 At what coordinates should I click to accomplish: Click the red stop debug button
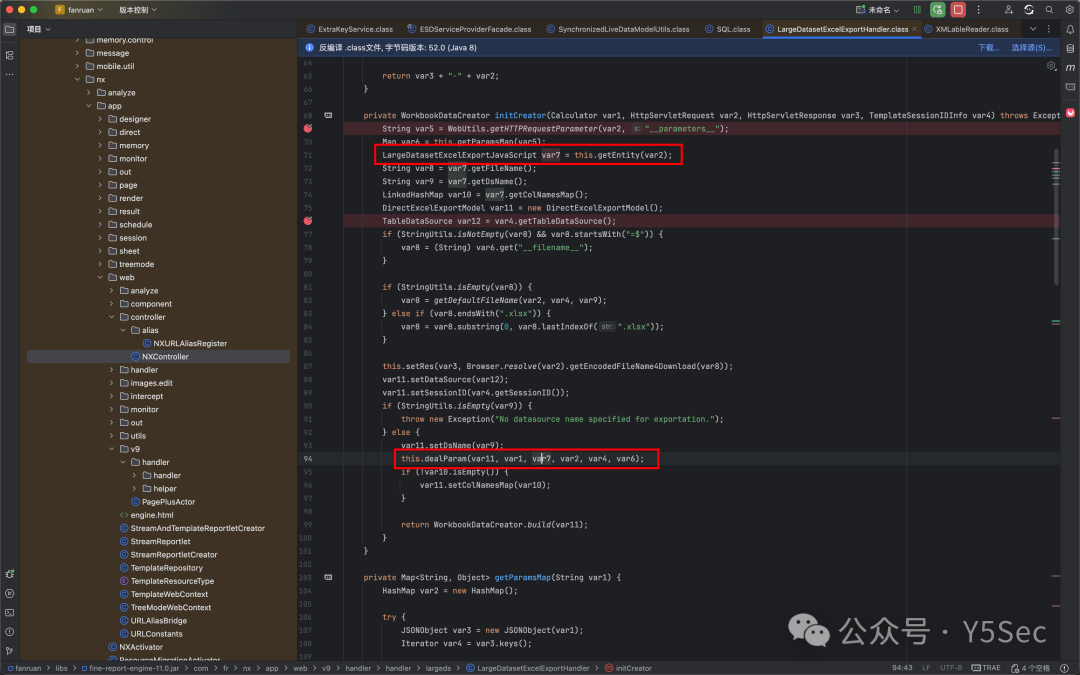(957, 10)
